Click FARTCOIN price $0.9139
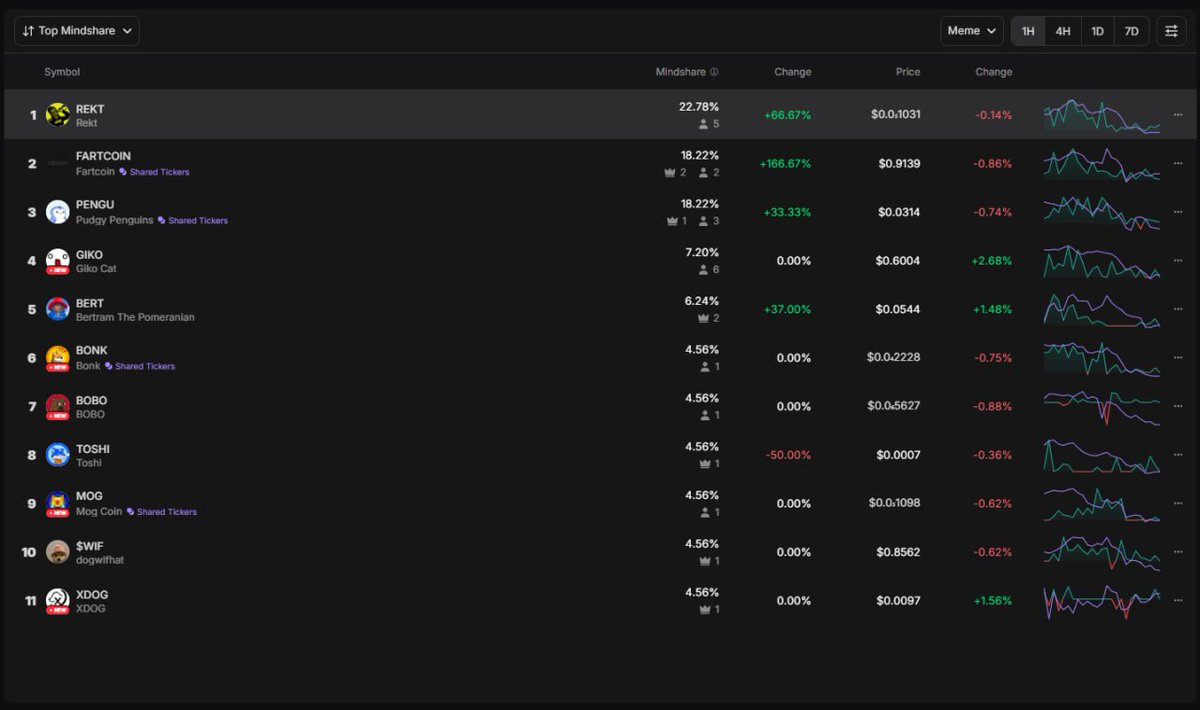The width and height of the screenshot is (1200, 710). coord(900,163)
